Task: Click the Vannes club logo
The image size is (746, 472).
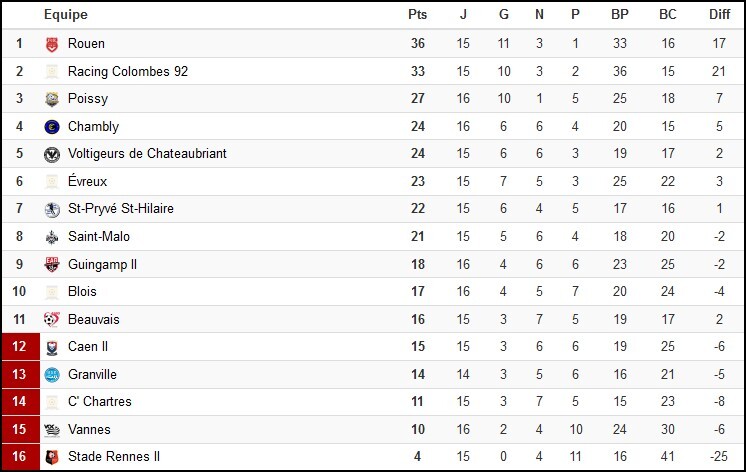Action: pos(52,430)
